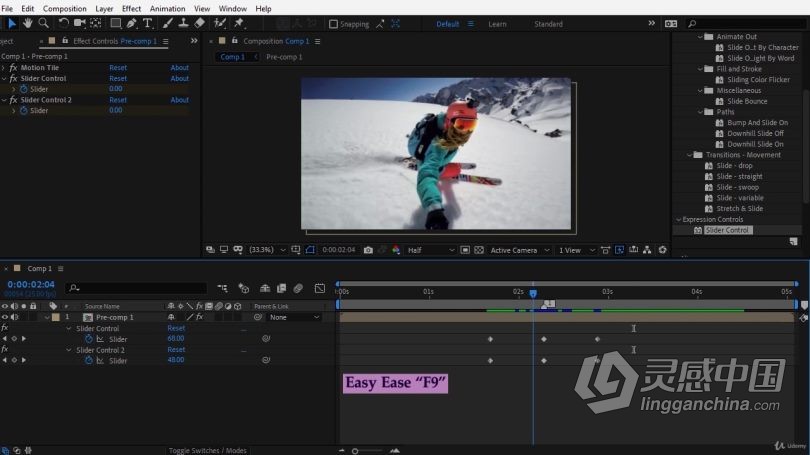Select the Pan Behind anchor tool
This screenshot has height=455, width=810.
(96, 23)
